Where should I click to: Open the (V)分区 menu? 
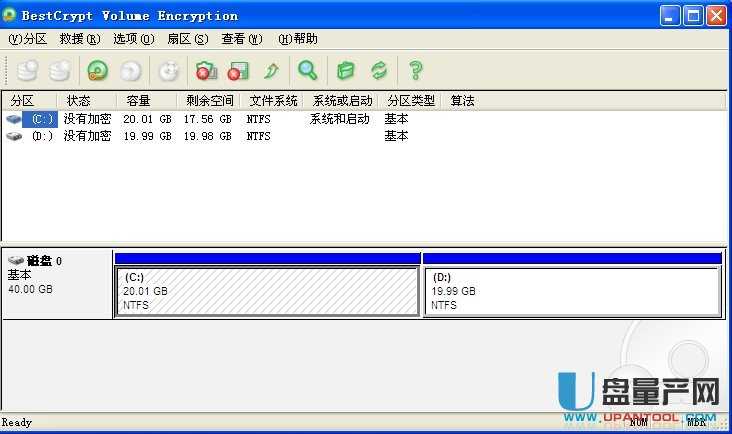pos(28,39)
